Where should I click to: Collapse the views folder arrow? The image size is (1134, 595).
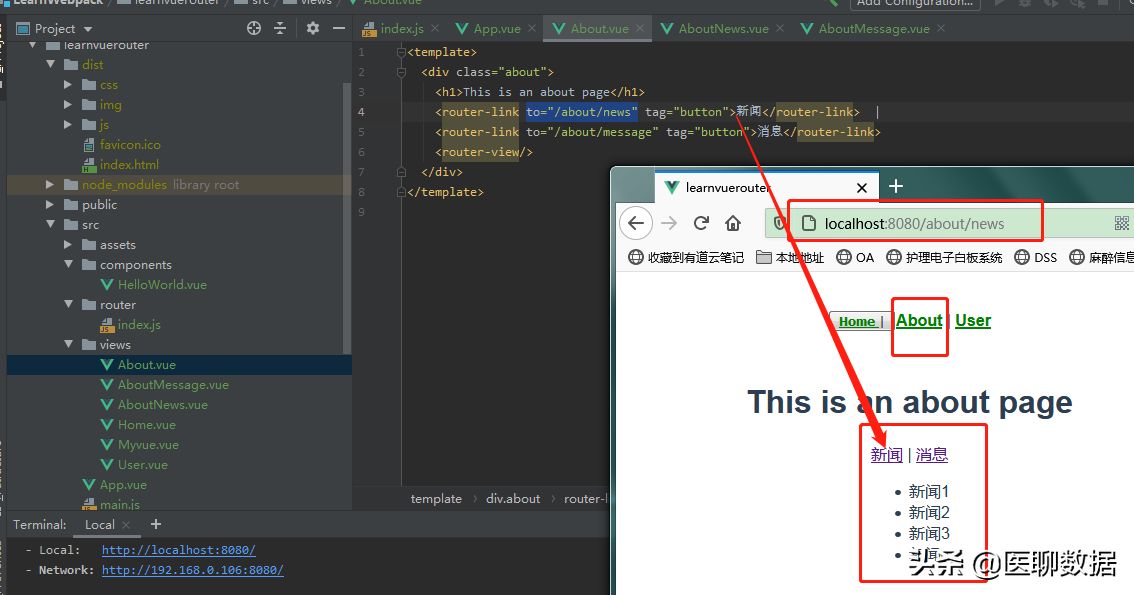tap(68, 345)
